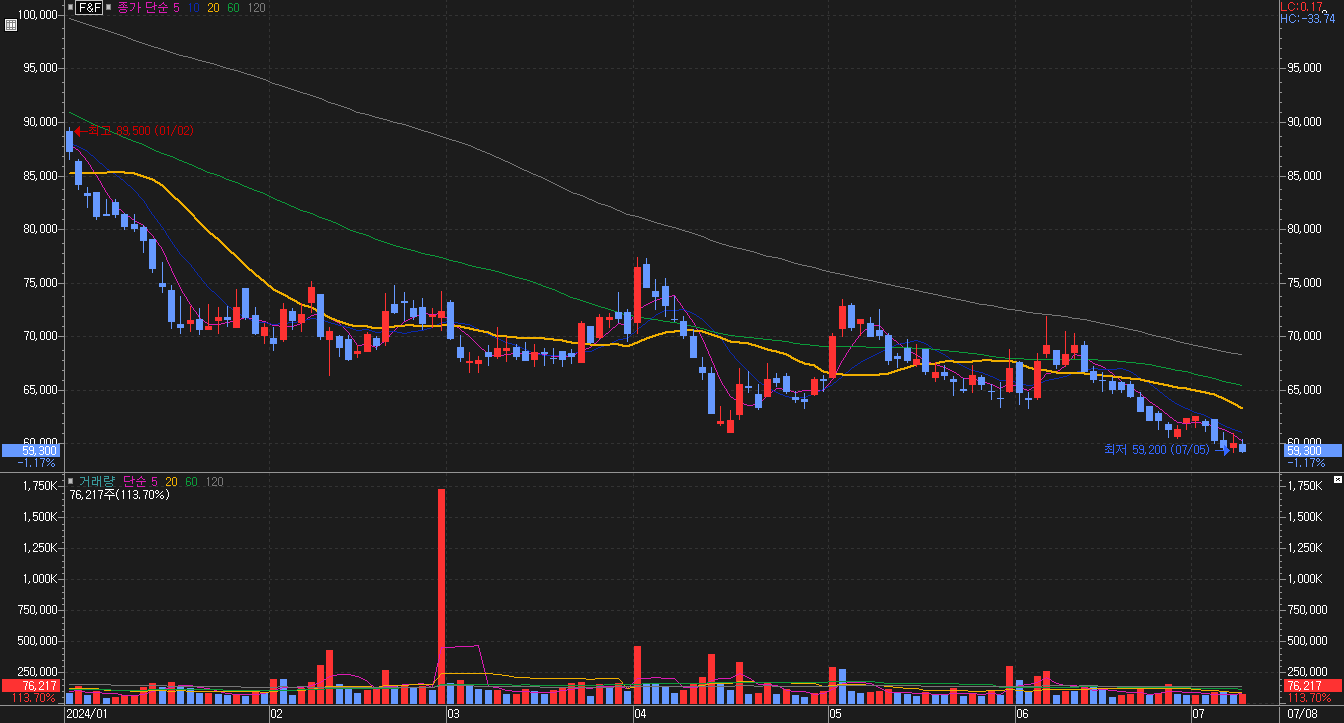This screenshot has width=1344, height=723.
Task: Toggle the square before 거래량 label
Action: [x=70, y=481]
